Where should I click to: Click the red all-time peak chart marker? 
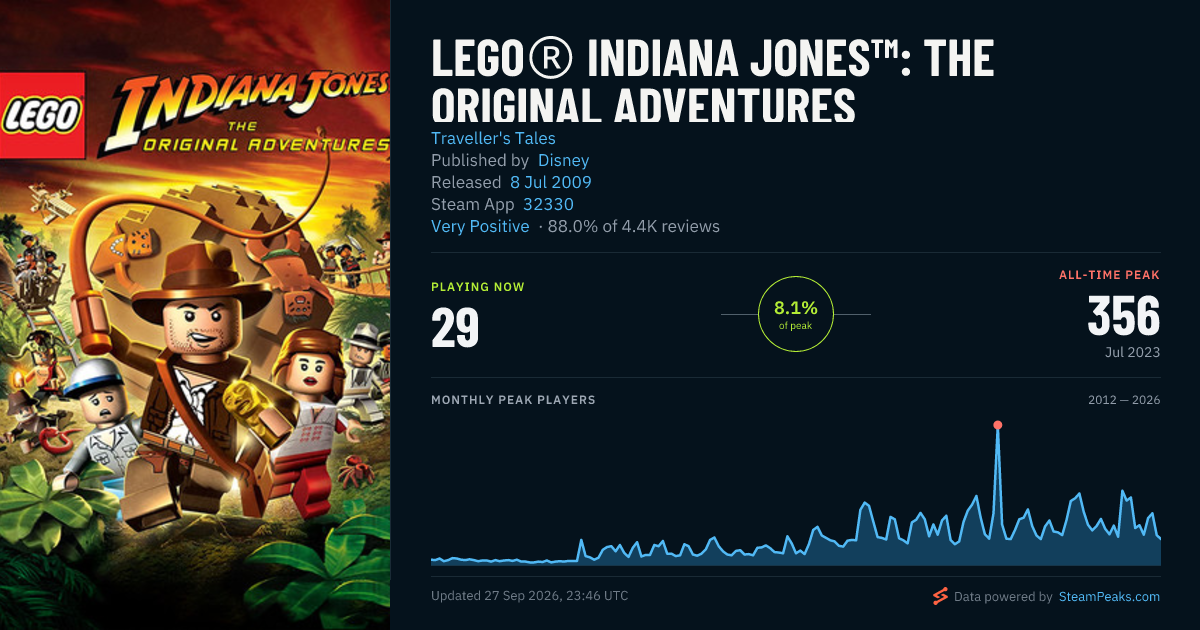pyautogui.click(x=997, y=425)
